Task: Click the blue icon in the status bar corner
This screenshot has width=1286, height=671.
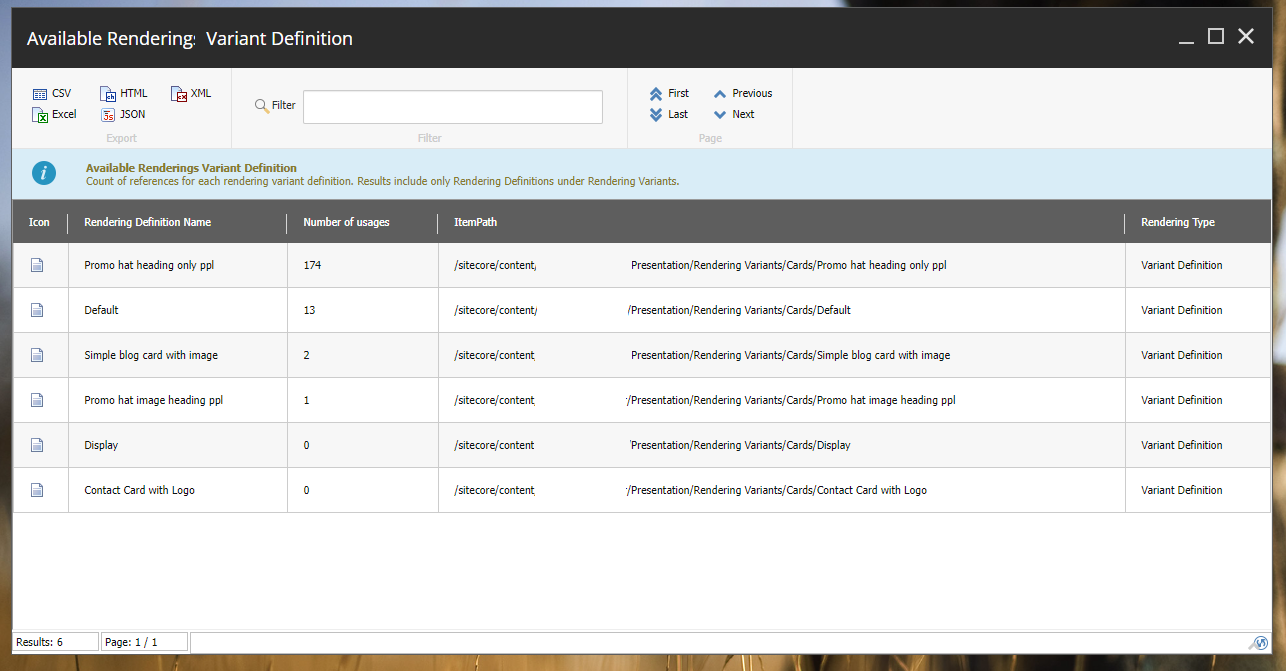Action: click(1260, 643)
